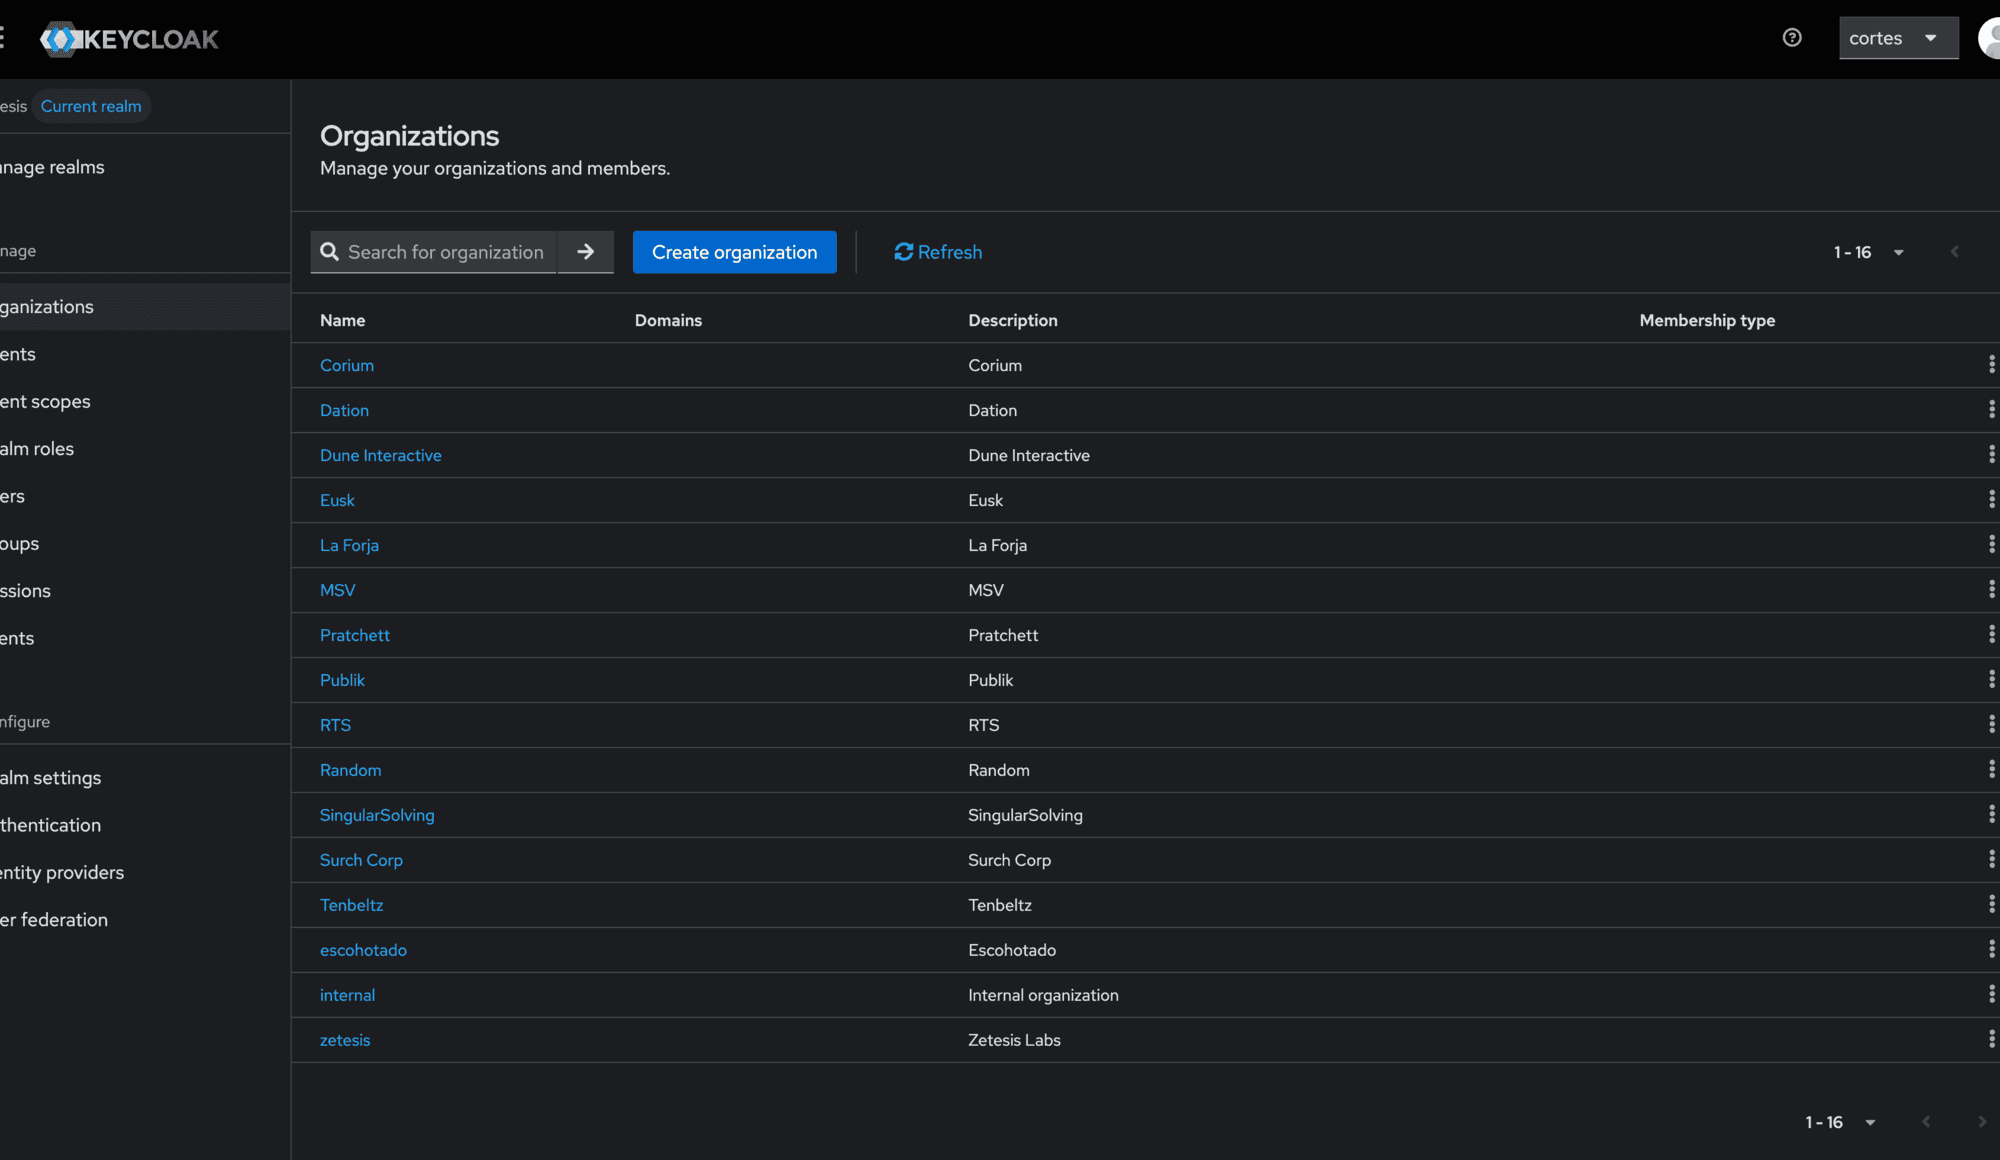Open the SingularSolving organization link
The height and width of the screenshot is (1160, 2000).
click(377, 815)
